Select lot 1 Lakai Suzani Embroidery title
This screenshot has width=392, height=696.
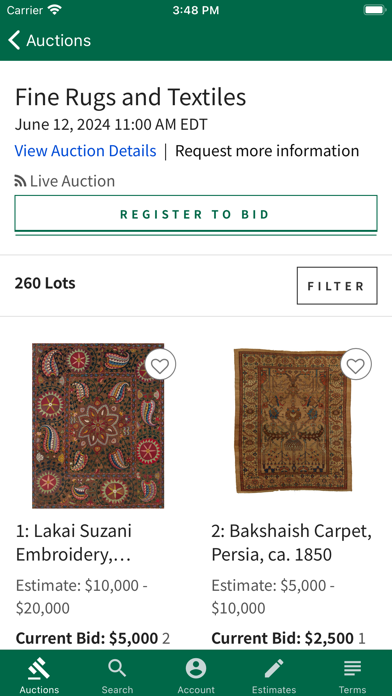point(74,543)
